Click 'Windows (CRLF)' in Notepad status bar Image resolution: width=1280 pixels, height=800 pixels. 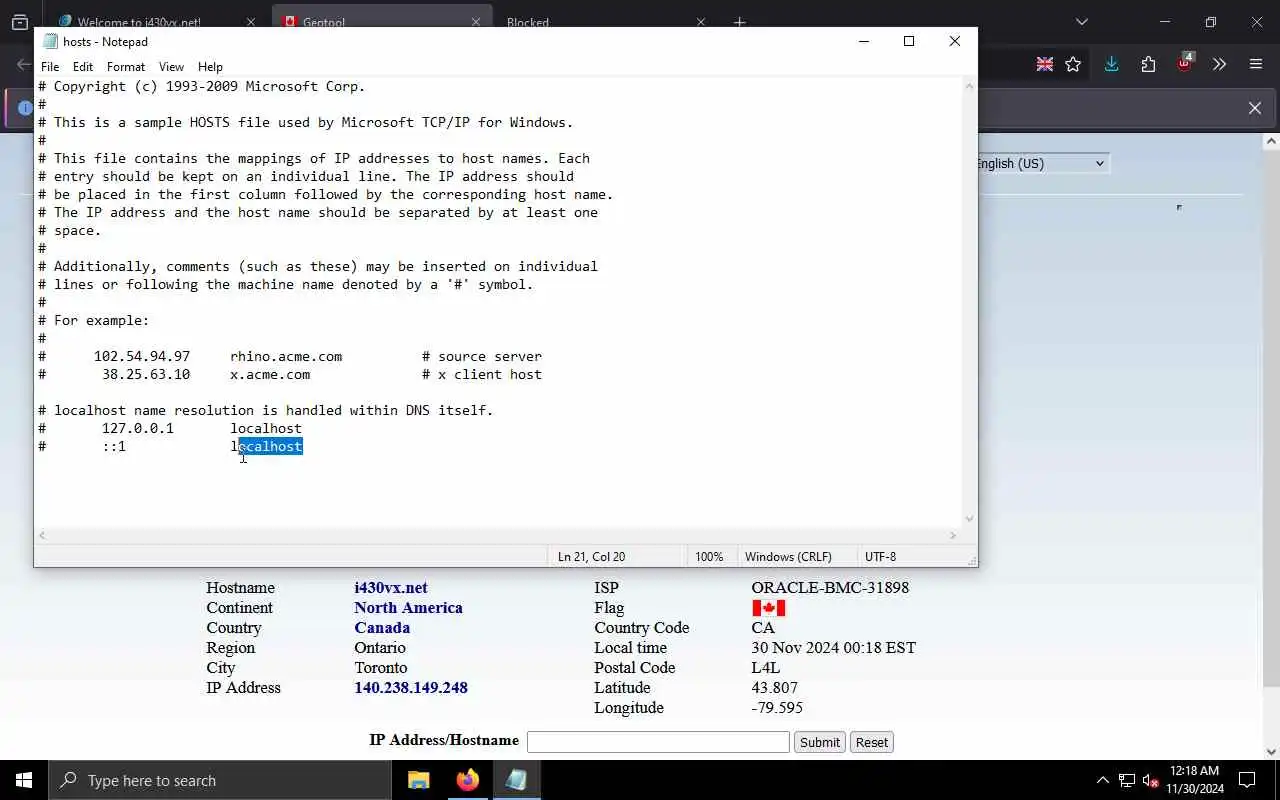(788, 556)
